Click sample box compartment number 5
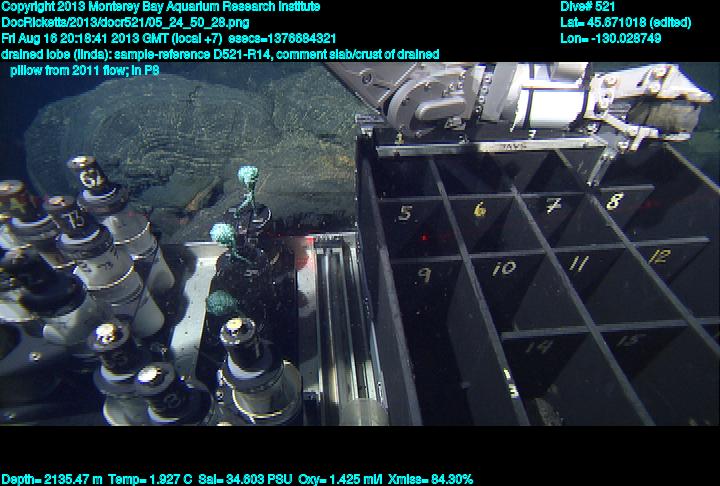The image size is (720, 486). coord(405,213)
